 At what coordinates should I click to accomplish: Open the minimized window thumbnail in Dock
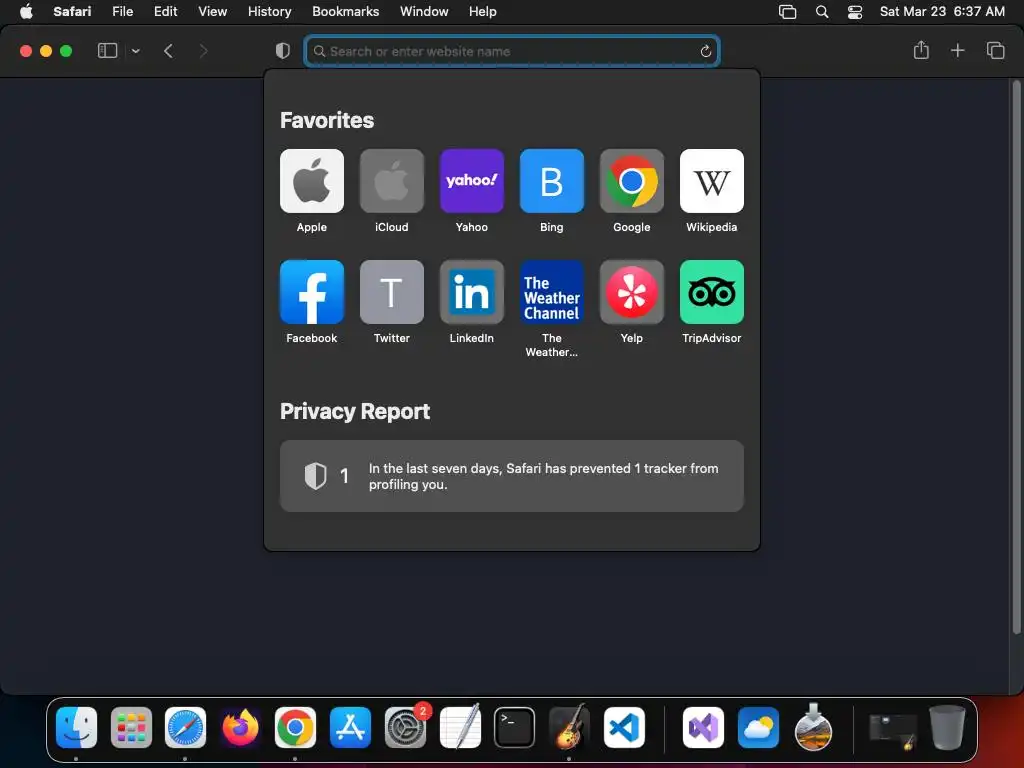pyautogui.click(x=893, y=730)
